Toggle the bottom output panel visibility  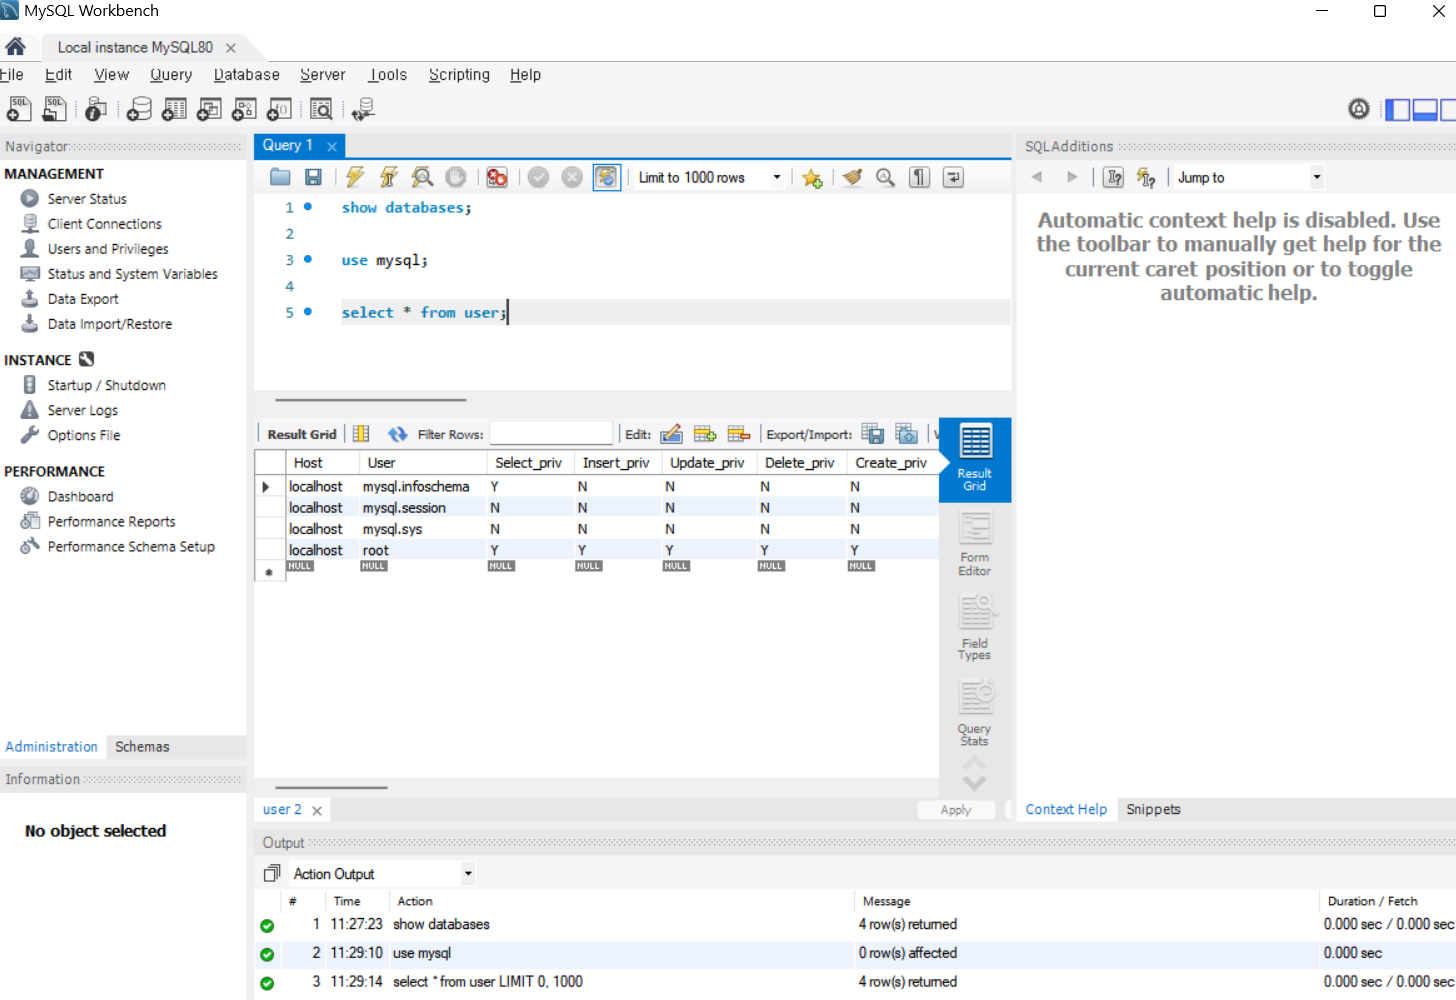pos(1425,109)
